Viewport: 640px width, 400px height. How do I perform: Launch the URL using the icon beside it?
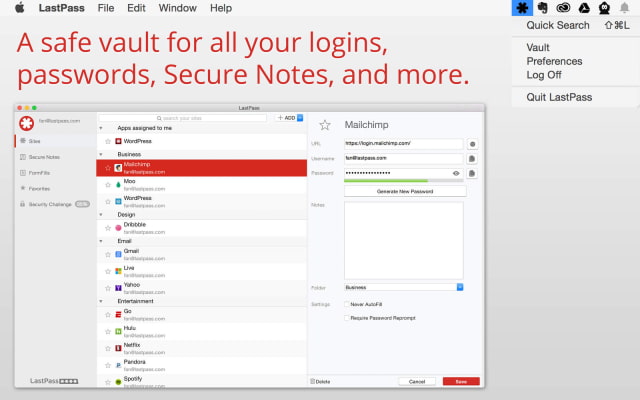[x=472, y=144]
